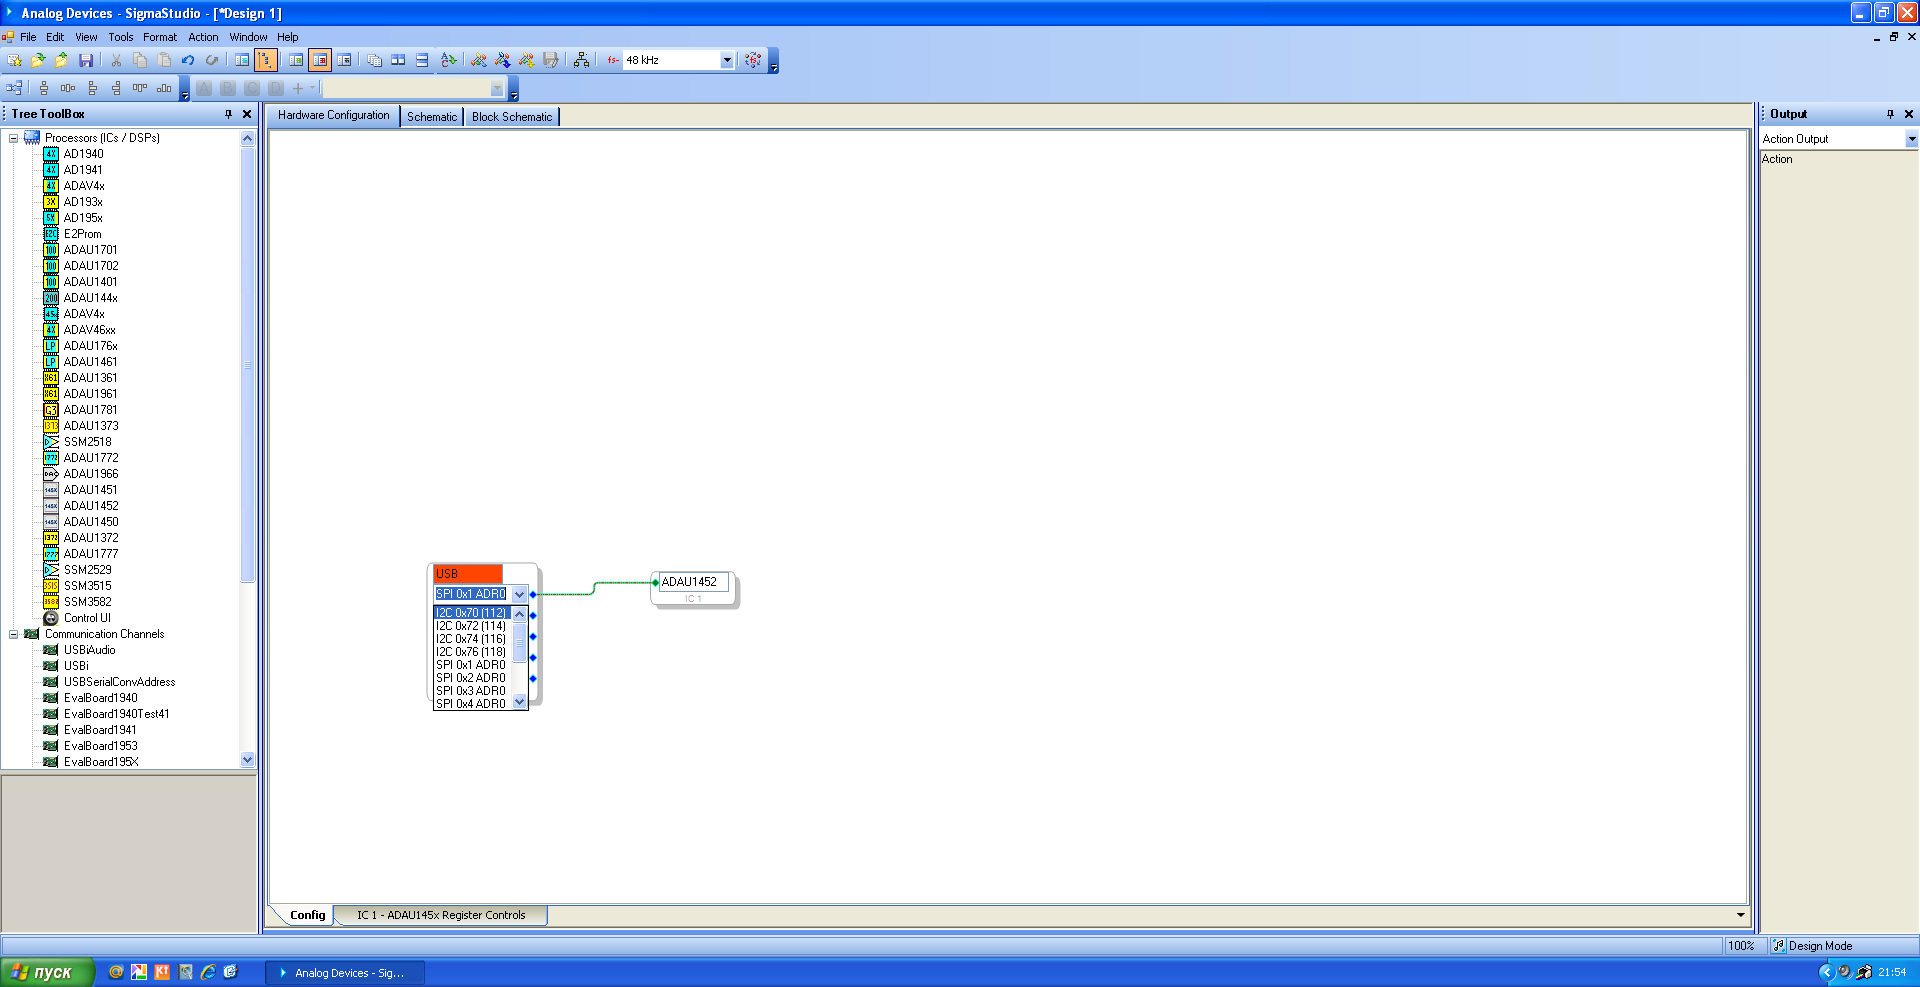Click the address list scrollbar thumb
This screenshot has height=987, width=1920.
519,642
